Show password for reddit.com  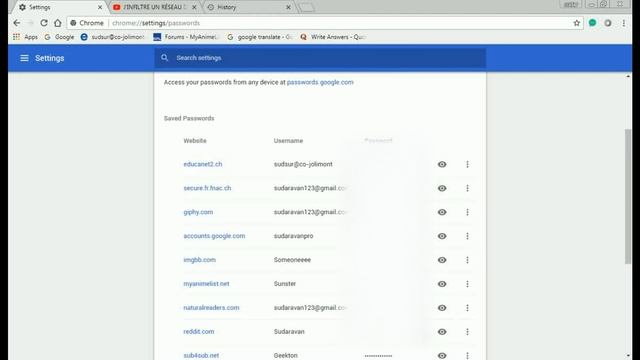pyautogui.click(x=442, y=332)
